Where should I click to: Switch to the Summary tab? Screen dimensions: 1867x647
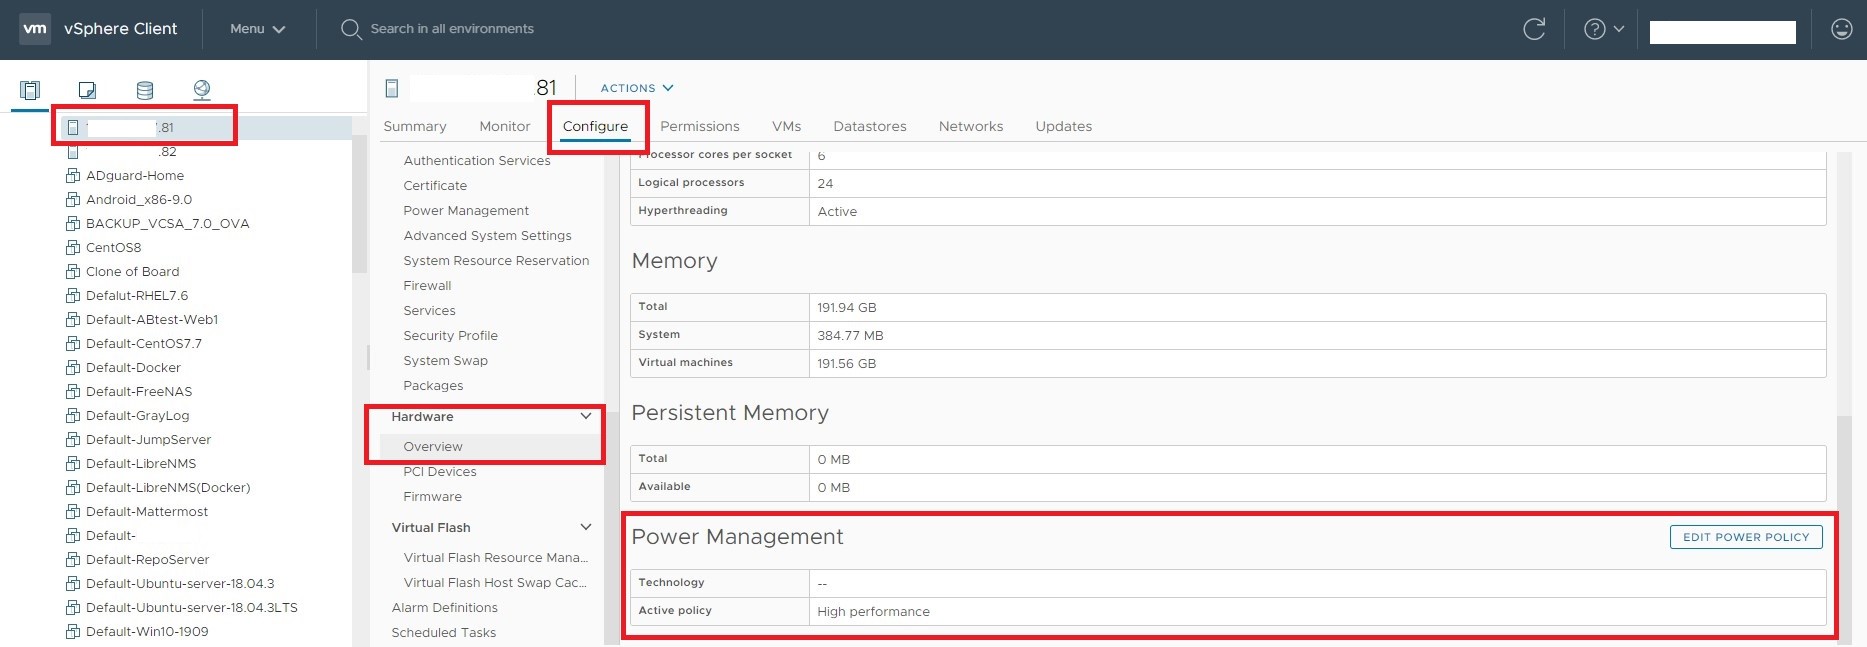click(x=415, y=126)
